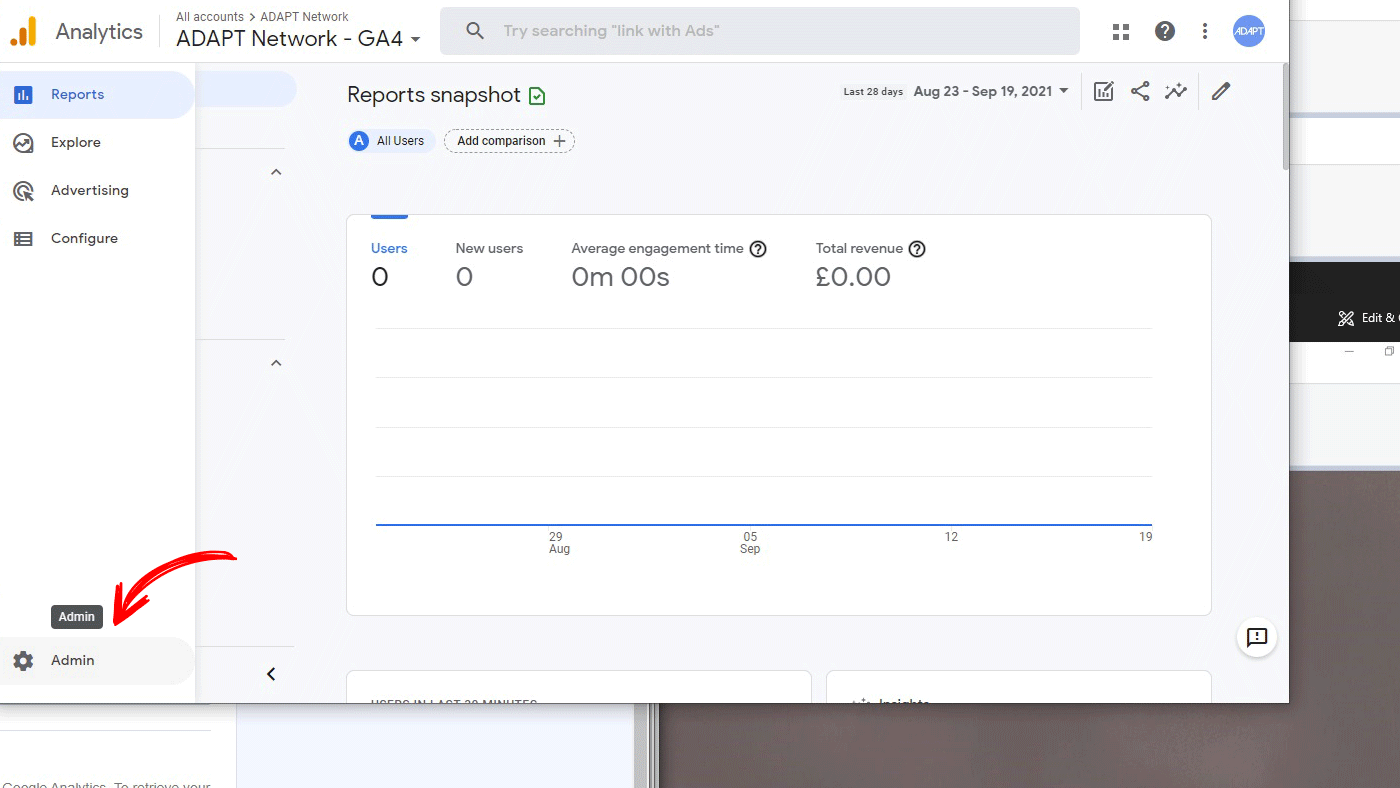The image size is (1400, 788).
Task: Click the pencil edit comparisons icon
Action: point(1220,91)
